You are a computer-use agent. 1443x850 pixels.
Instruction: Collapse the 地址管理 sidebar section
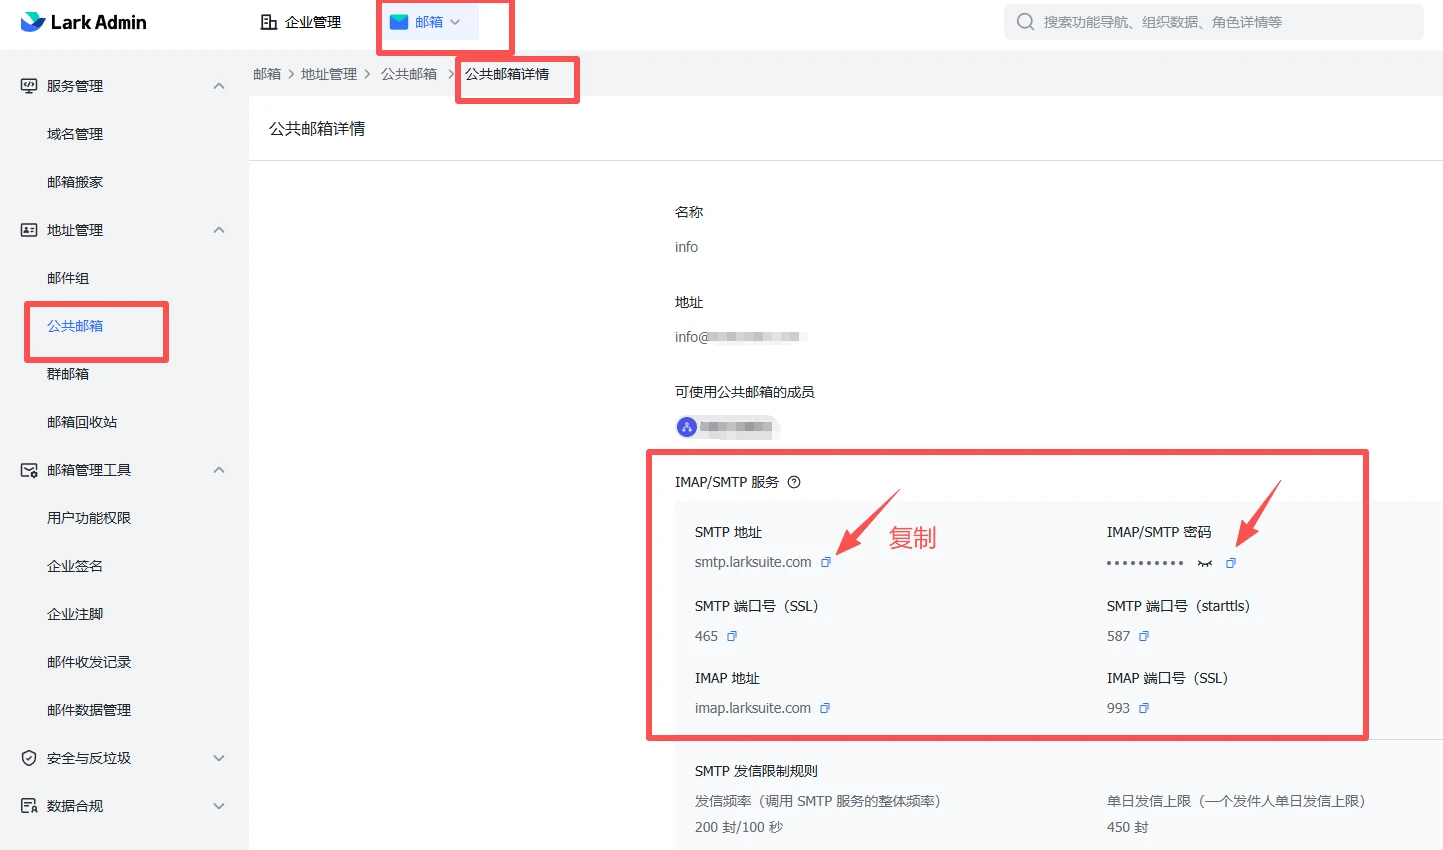click(x=218, y=229)
